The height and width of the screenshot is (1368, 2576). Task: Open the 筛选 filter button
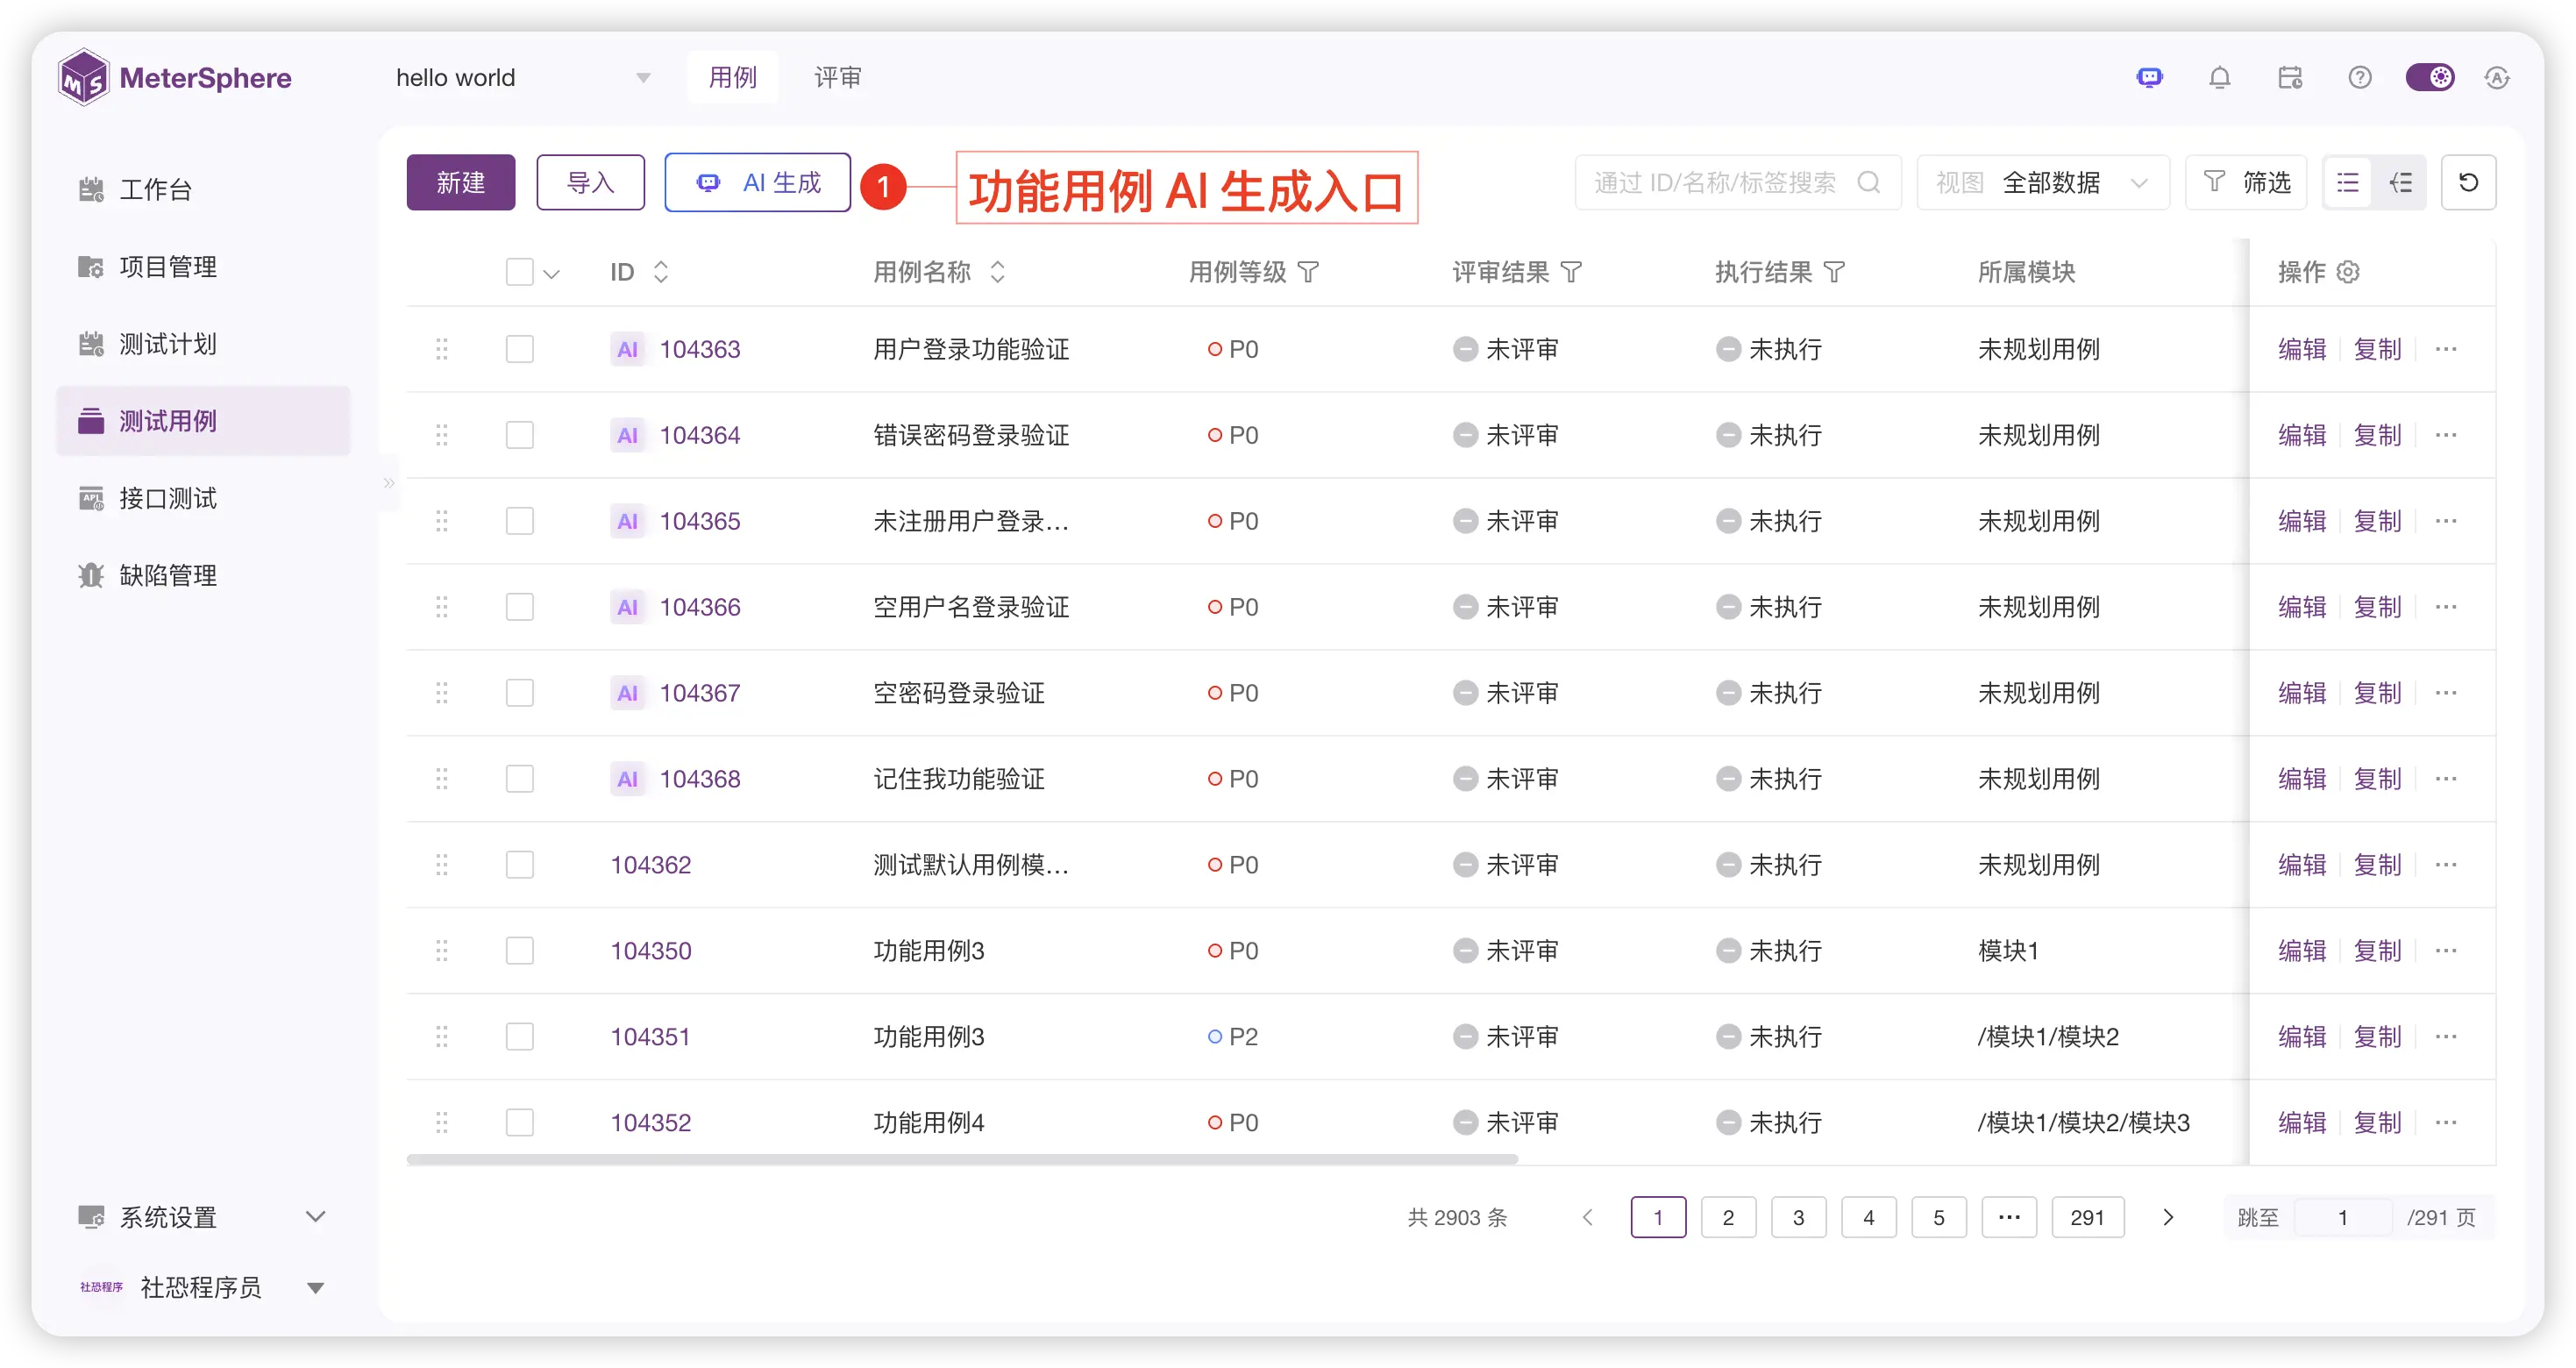coord(2246,182)
